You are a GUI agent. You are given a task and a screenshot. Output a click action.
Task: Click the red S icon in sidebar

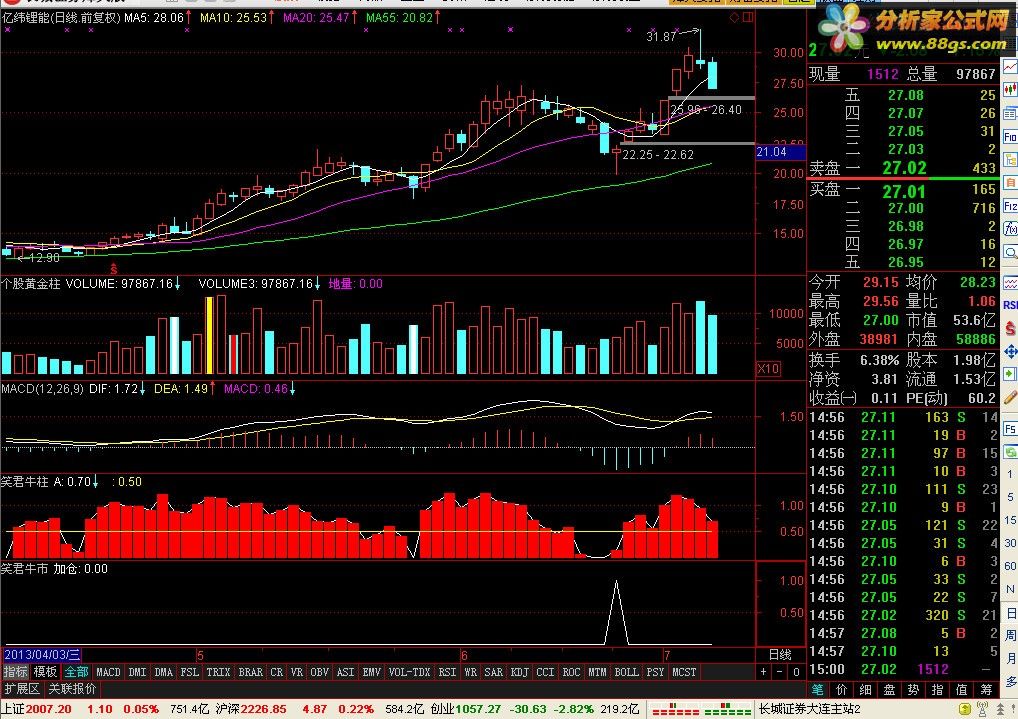coord(1010,328)
